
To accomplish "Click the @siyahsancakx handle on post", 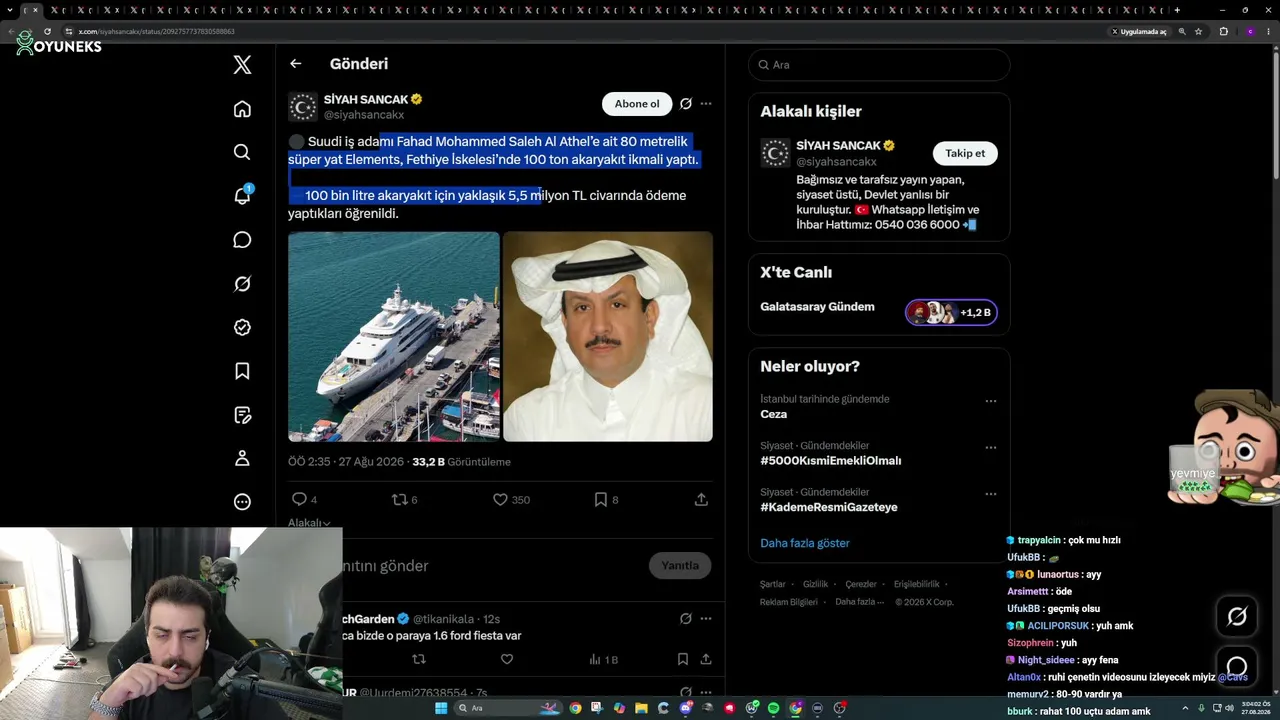I will 364,115.
